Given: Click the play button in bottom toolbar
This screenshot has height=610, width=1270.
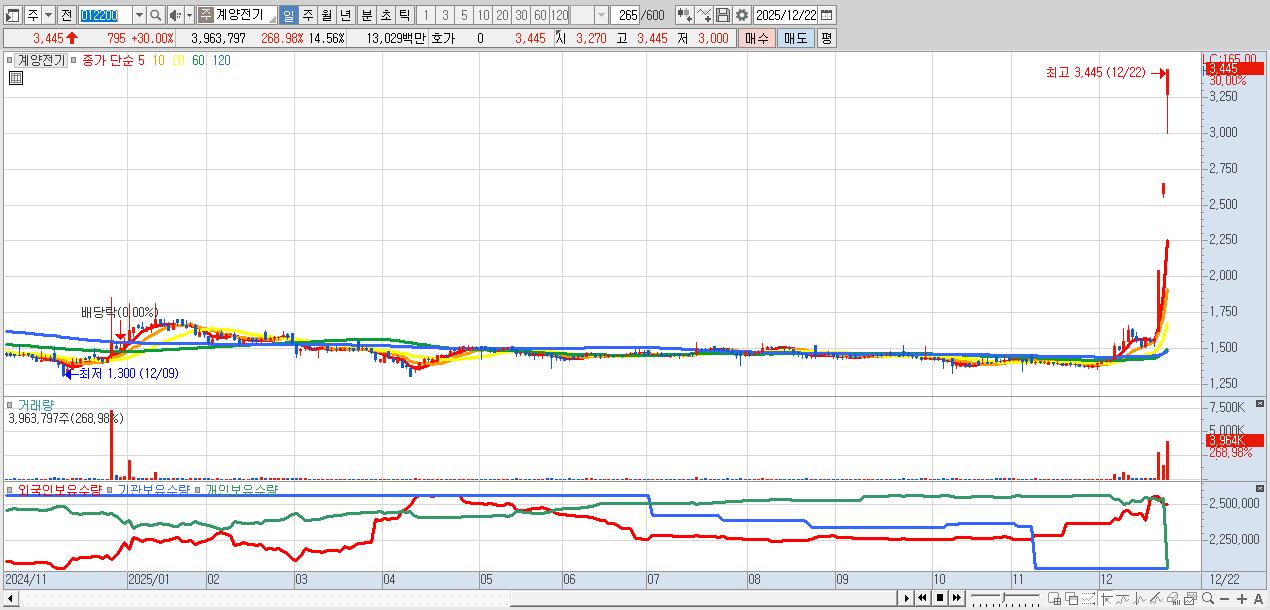Looking at the screenshot, I should click(x=907, y=598).
